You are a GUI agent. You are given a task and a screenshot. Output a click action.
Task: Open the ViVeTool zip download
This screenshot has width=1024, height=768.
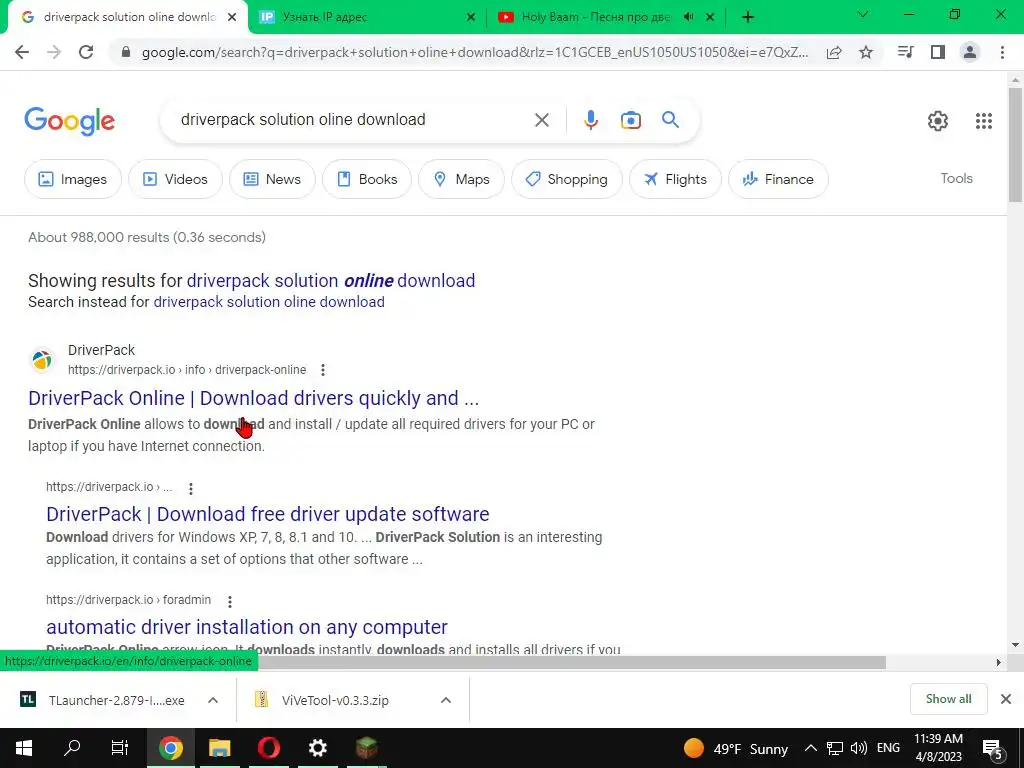[336, 700]
